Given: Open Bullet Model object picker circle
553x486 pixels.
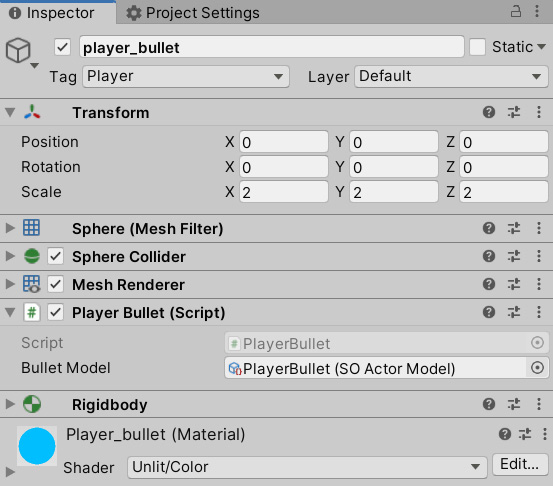Looking at the screenshot, I should (537, 368).
